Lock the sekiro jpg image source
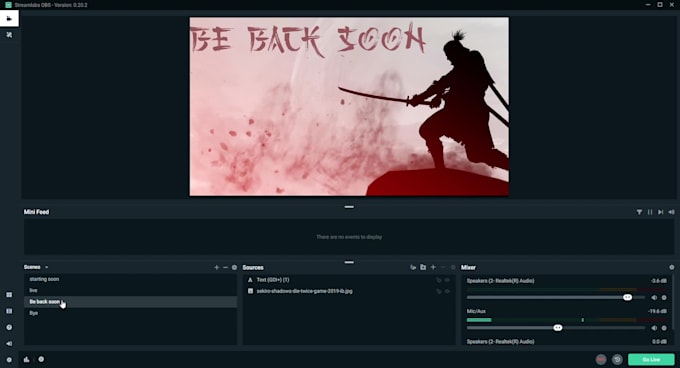Screen dimensions: 680x368 pos(439,291)
